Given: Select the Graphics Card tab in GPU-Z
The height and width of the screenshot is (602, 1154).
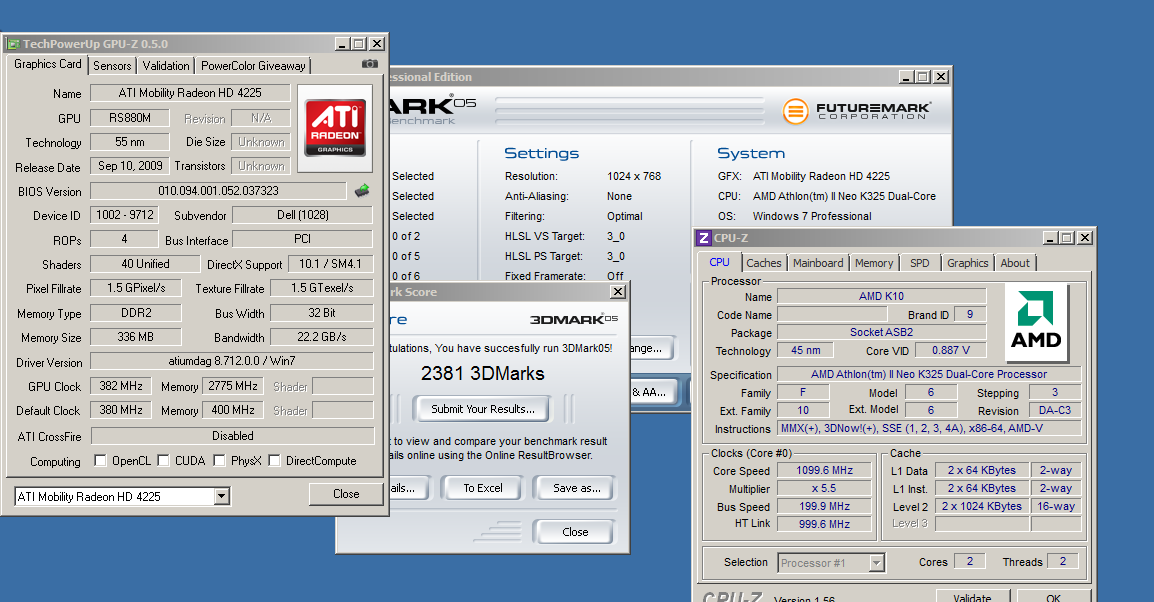Looking at the screenshot, I should coord(48,64).
